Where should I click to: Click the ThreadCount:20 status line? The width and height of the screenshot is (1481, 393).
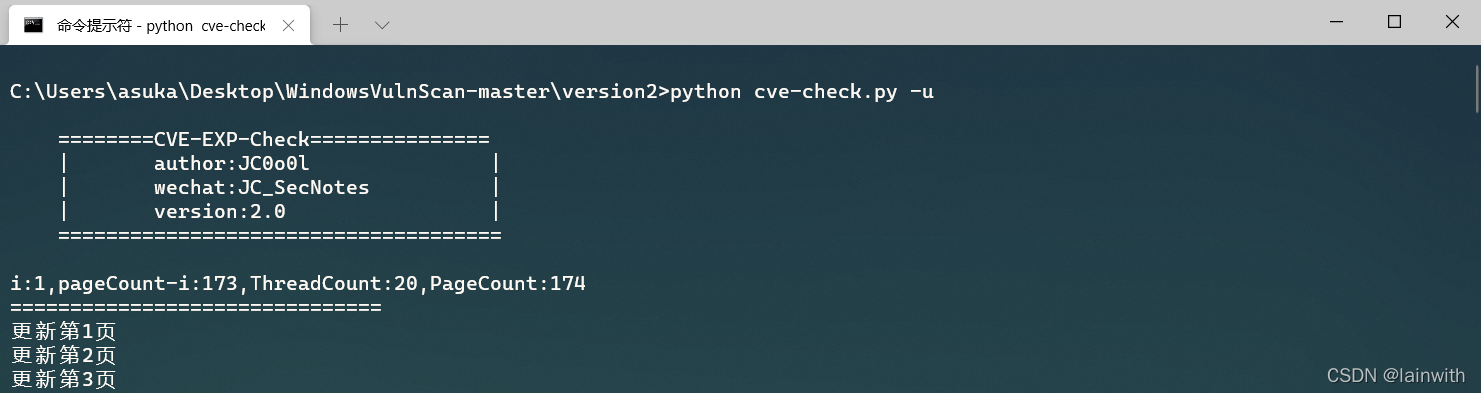[298, 283]
